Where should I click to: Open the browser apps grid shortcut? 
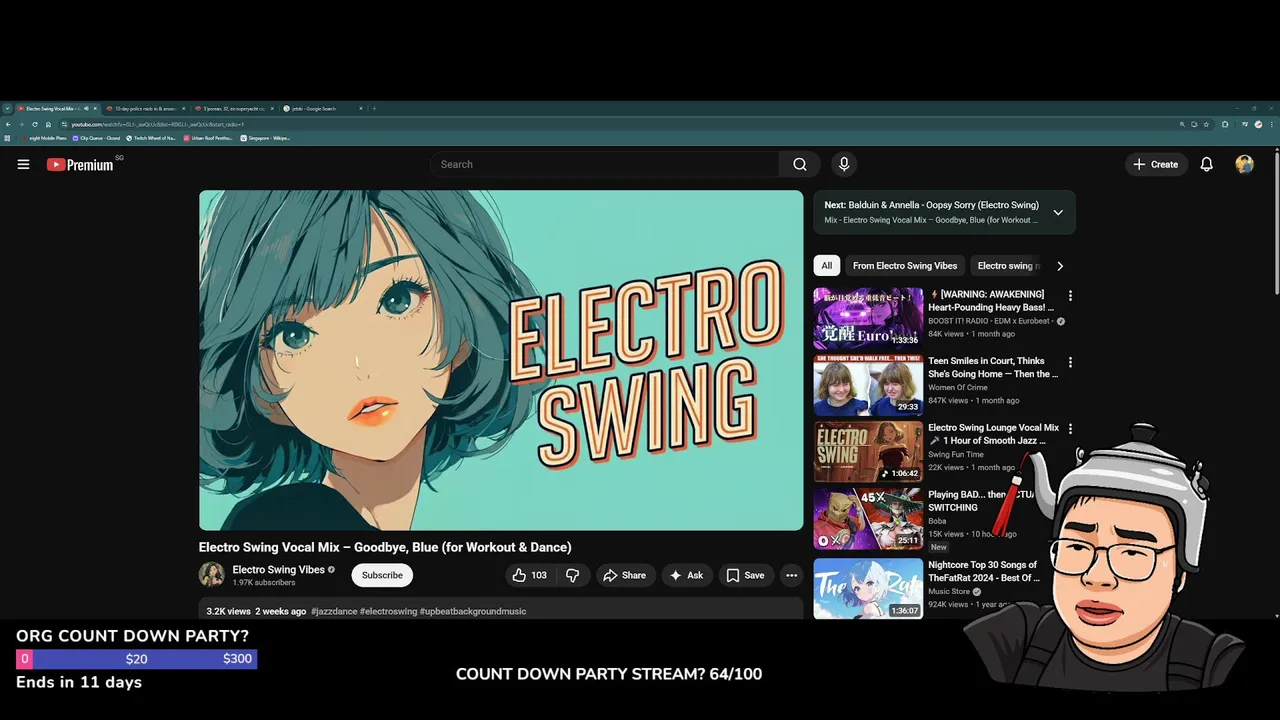coord(7,138)
